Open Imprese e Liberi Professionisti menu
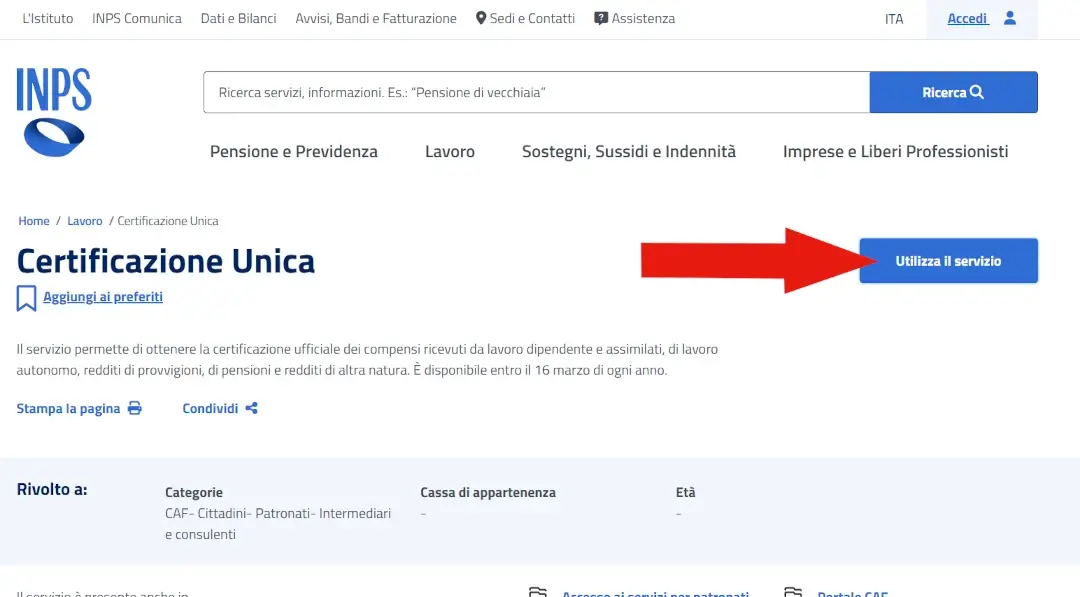This screenshot has width=1080, height=597. pyautogui.click(x=895, y=151)
